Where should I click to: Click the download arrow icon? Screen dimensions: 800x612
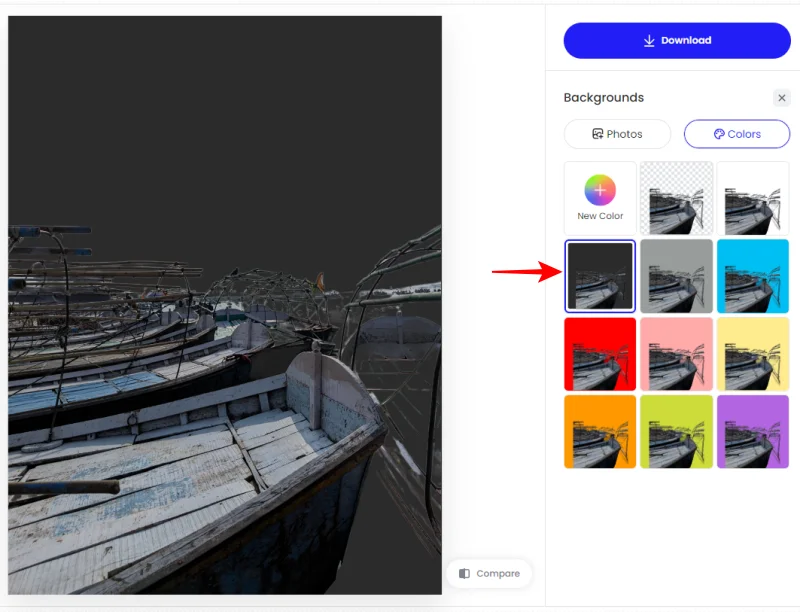click(x=649, y=40)
